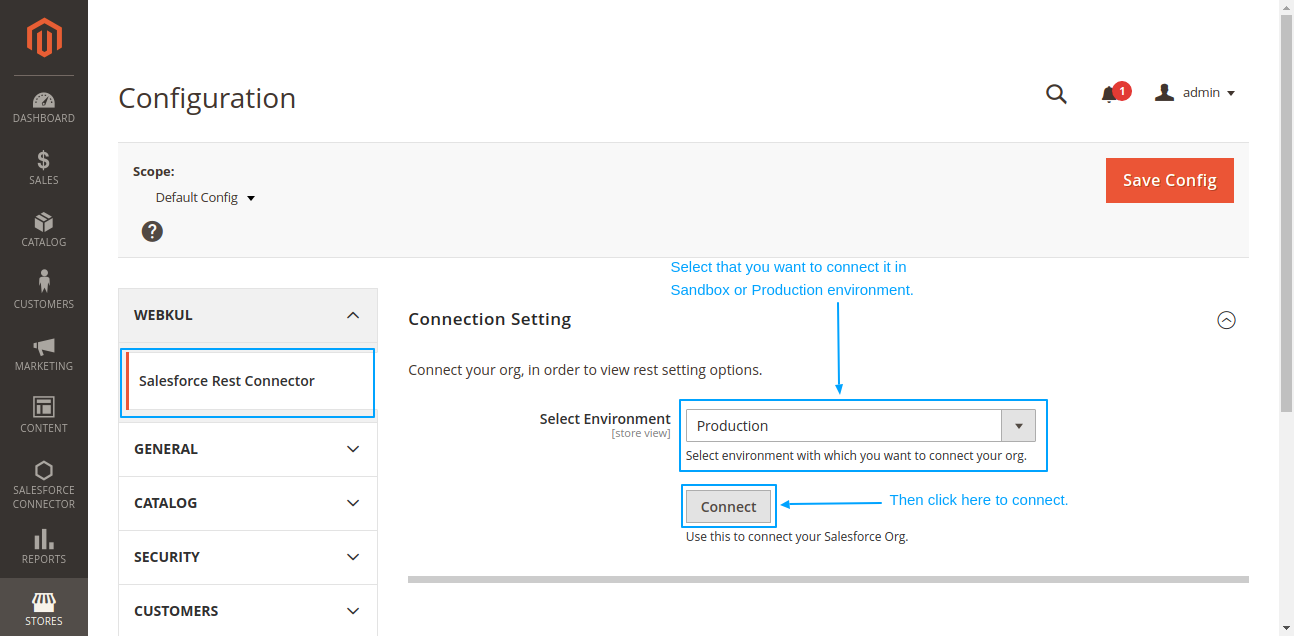Click the scope help question mark icon
The height and width of the screenshot is (636, 1294).
(x=152, y=231)
